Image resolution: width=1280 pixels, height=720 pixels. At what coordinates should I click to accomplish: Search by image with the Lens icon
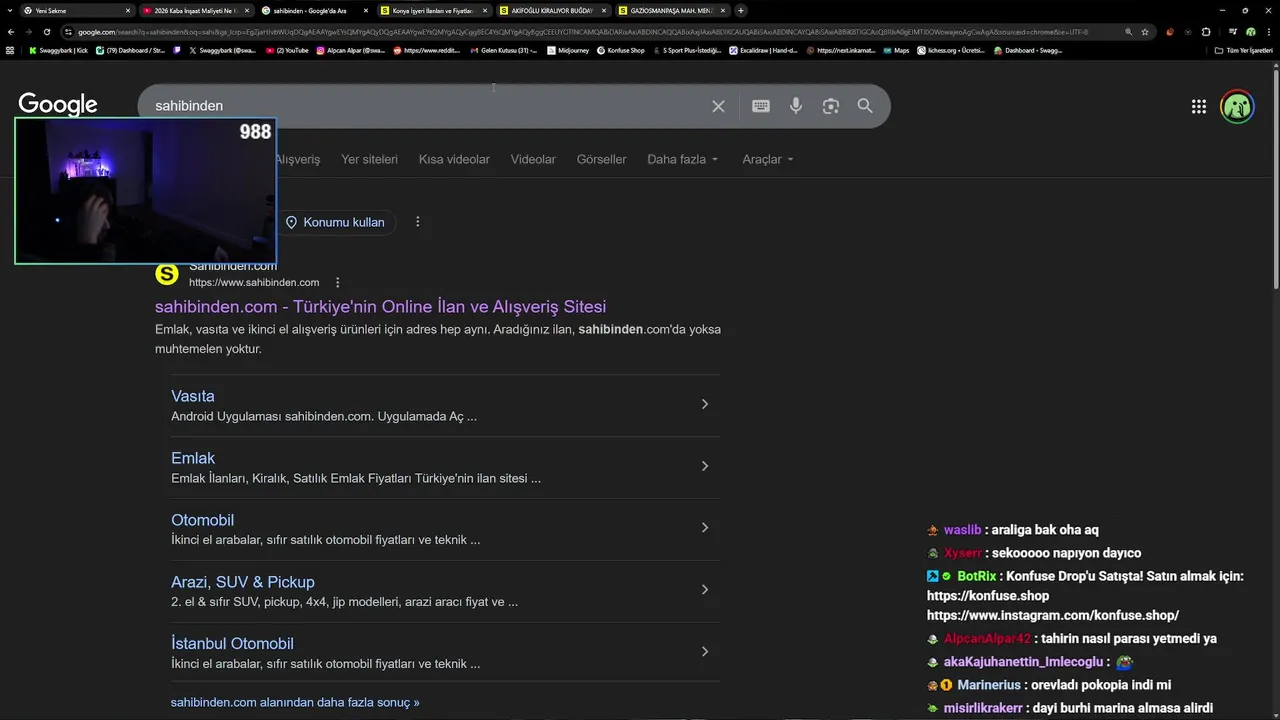coord(831,106)
